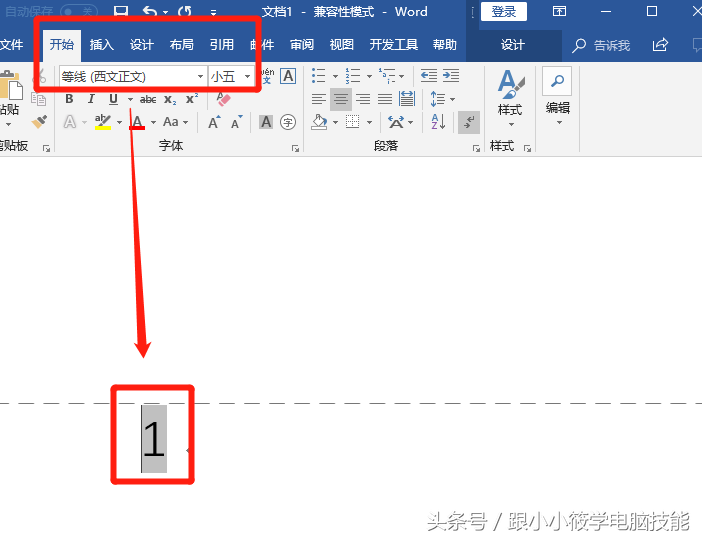
Task: Open borders dropdown arrow
Action: tap(369, 122)
